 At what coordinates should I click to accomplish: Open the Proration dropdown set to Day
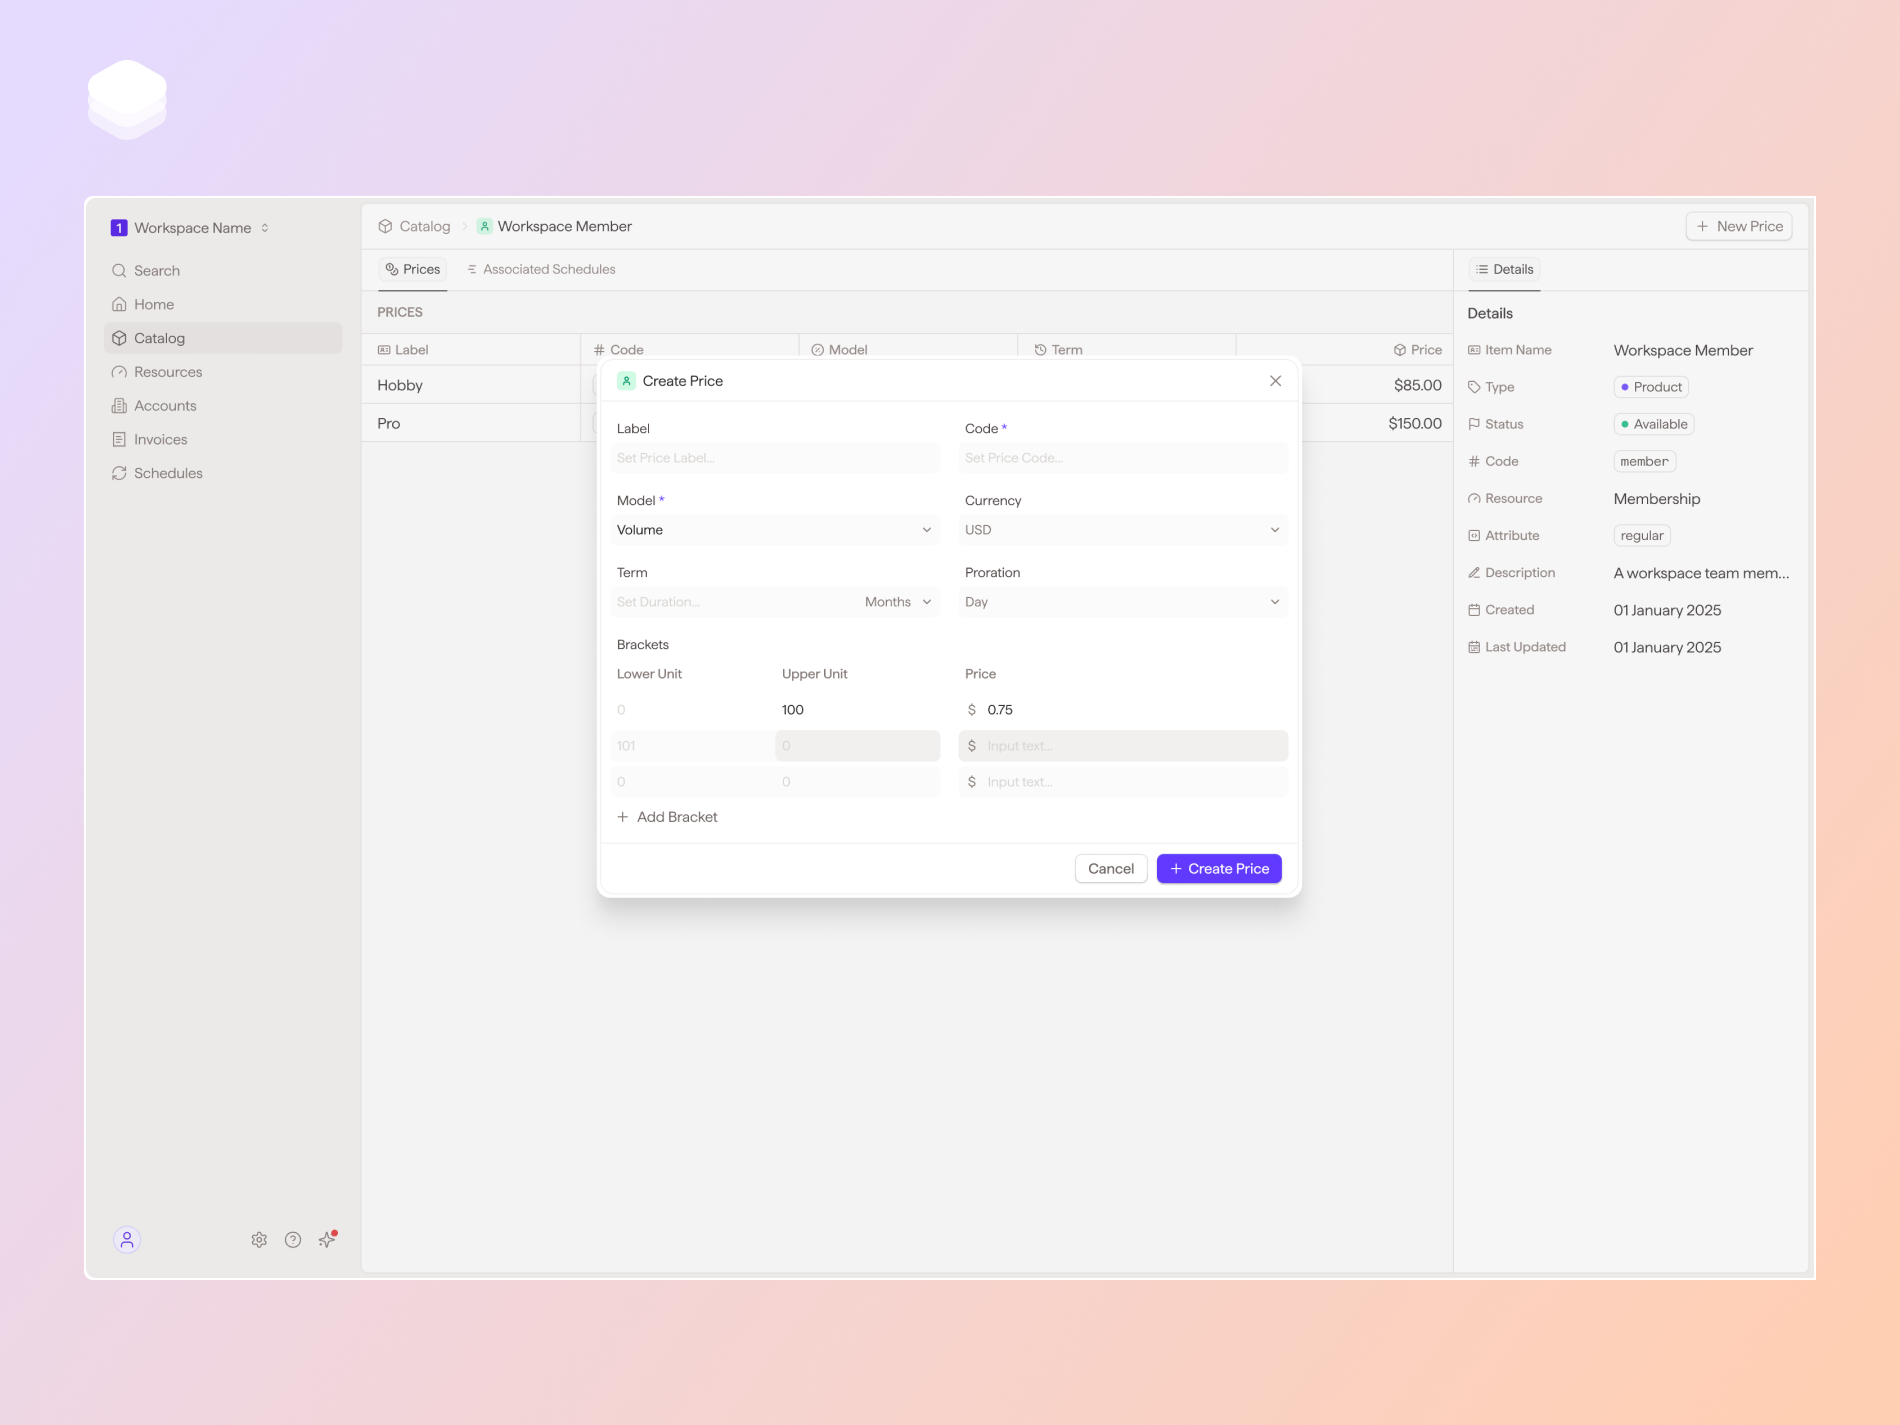pyautogui.click(x=1122, y=602)
